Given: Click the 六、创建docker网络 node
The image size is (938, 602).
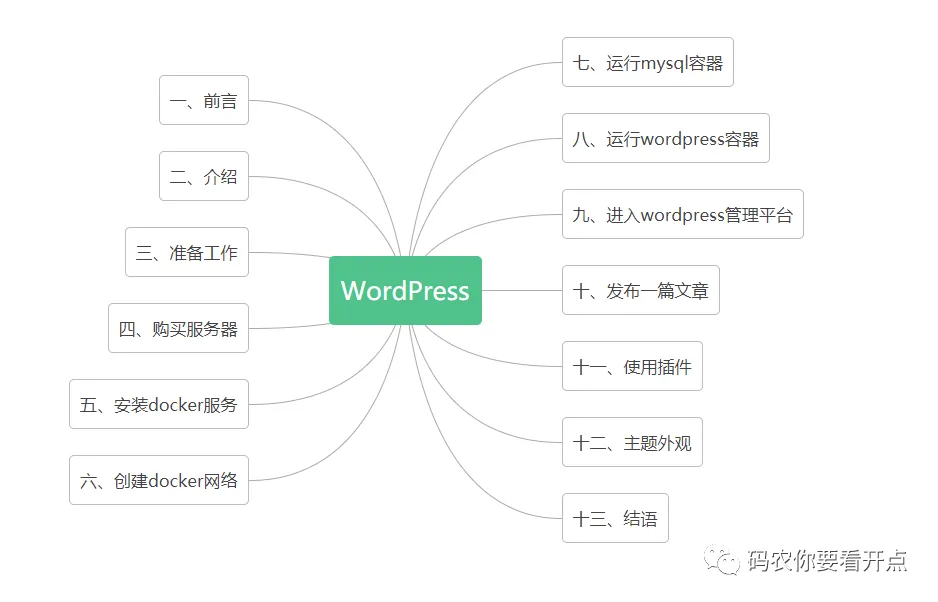Looking at the screenshot, I should click(x=159, y=480).
